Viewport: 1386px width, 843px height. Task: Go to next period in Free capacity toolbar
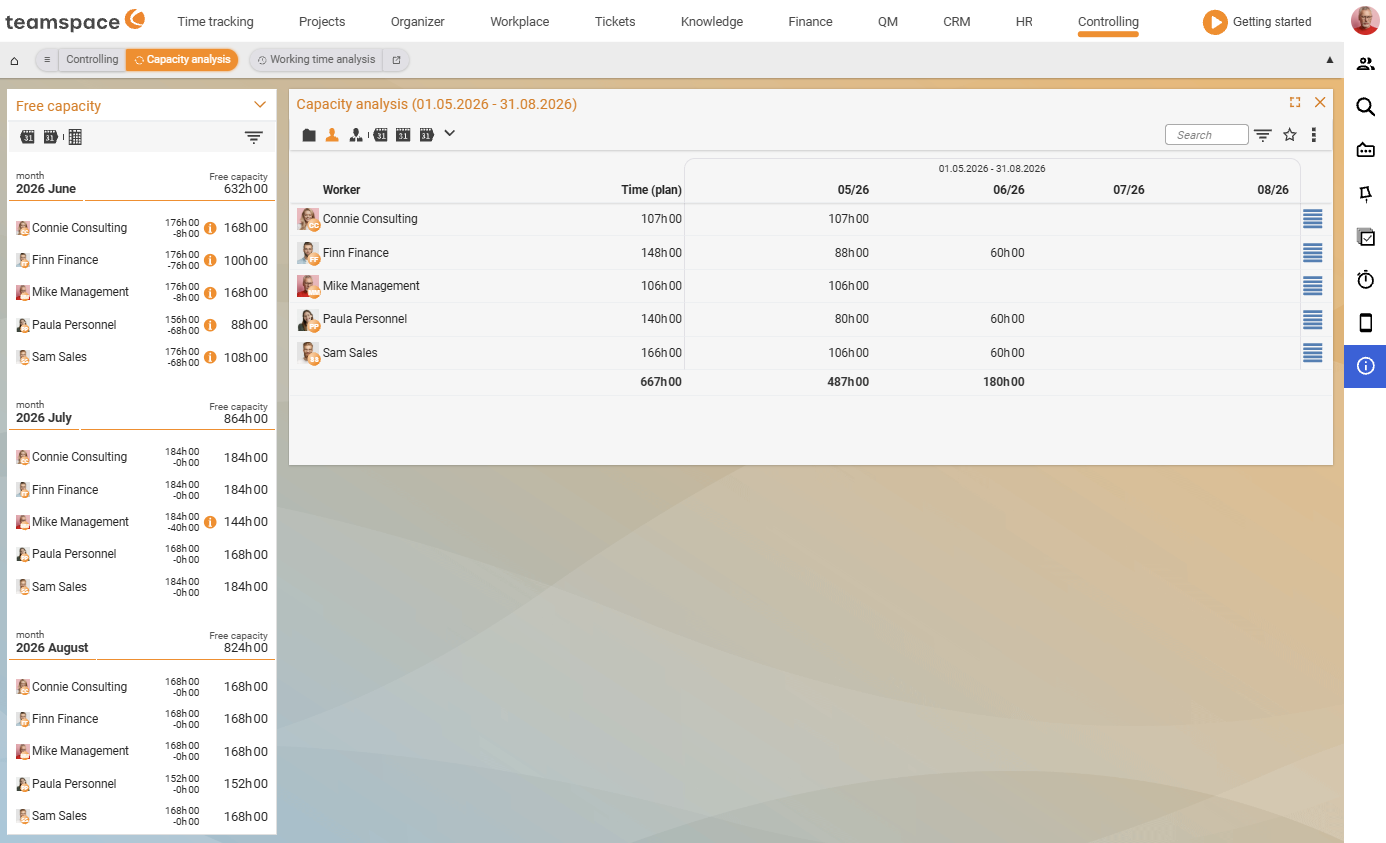point(51,137)
